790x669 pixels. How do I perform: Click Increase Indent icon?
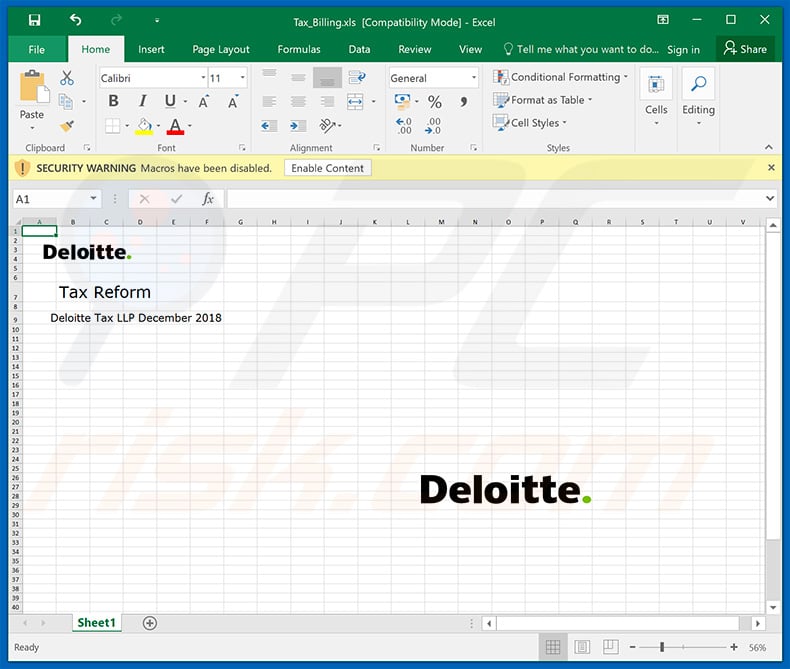point(298,125)
